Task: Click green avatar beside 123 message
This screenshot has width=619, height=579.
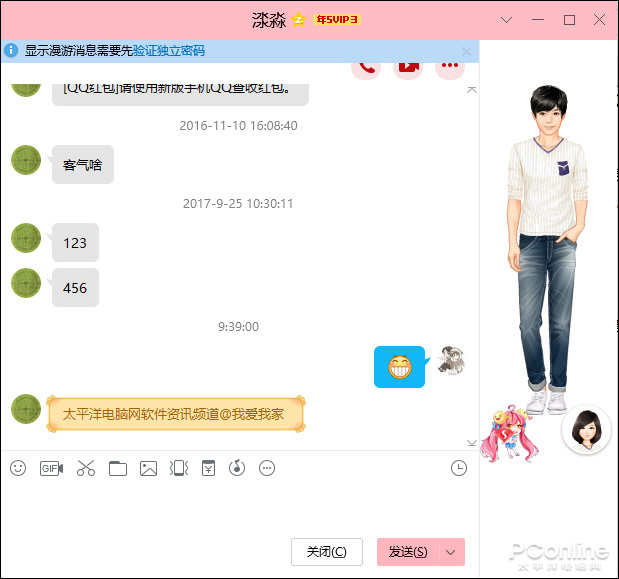Action: coord(26,238)
